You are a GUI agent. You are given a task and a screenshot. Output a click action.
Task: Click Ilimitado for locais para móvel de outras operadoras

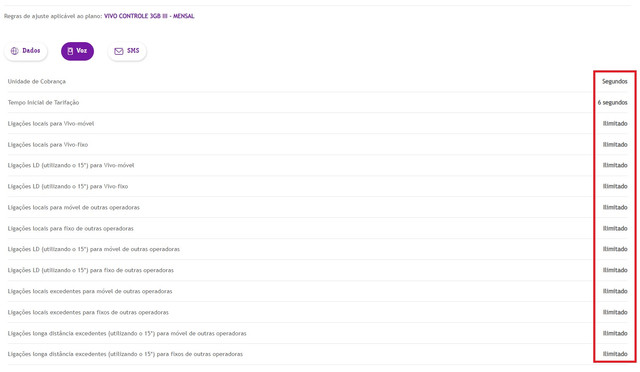tap(615, 207)
